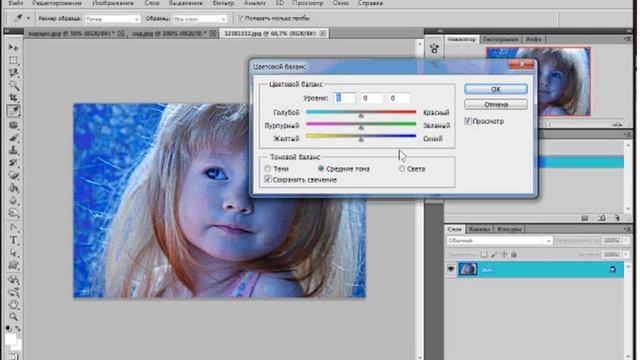Click the first Уровни value field
This screenshot has height=360, width=640.
click(344, 98)
